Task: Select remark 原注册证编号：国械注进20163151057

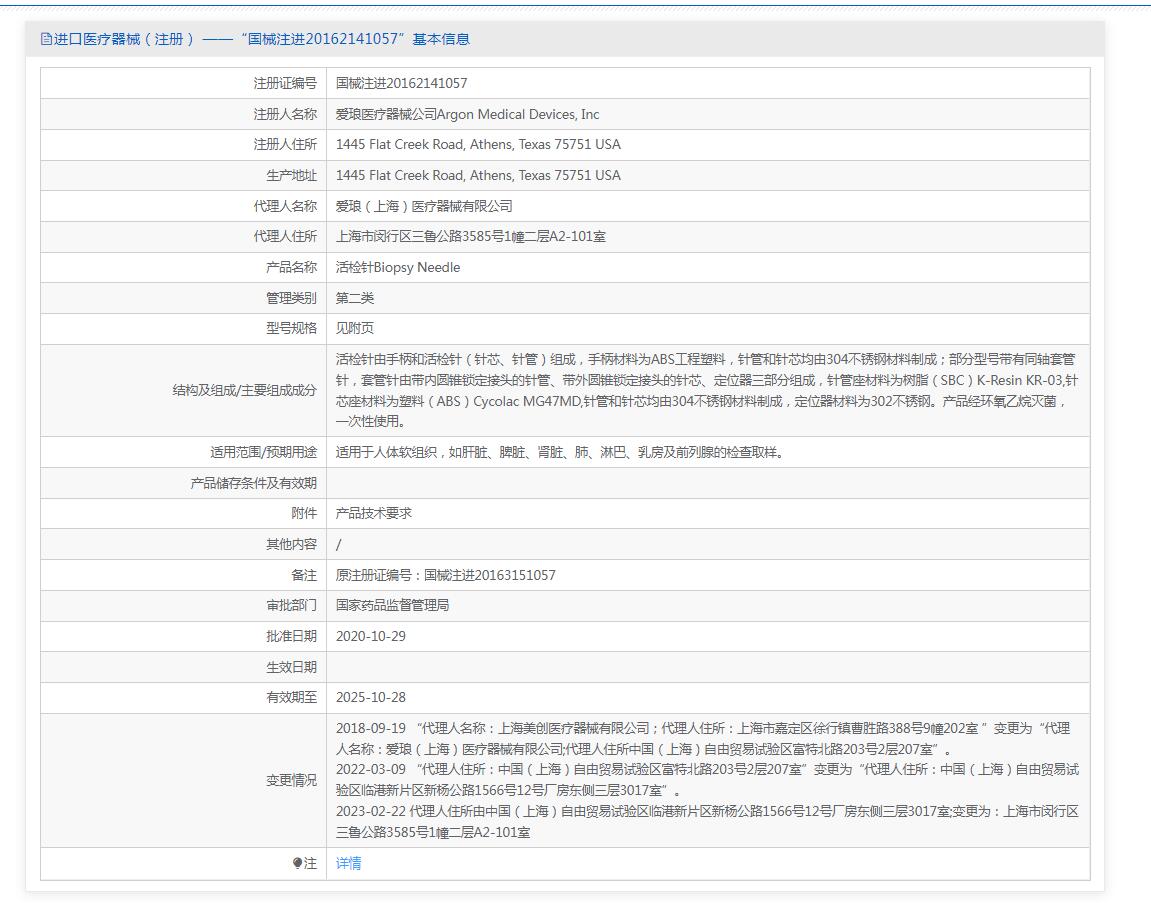Action: [446, 575]
